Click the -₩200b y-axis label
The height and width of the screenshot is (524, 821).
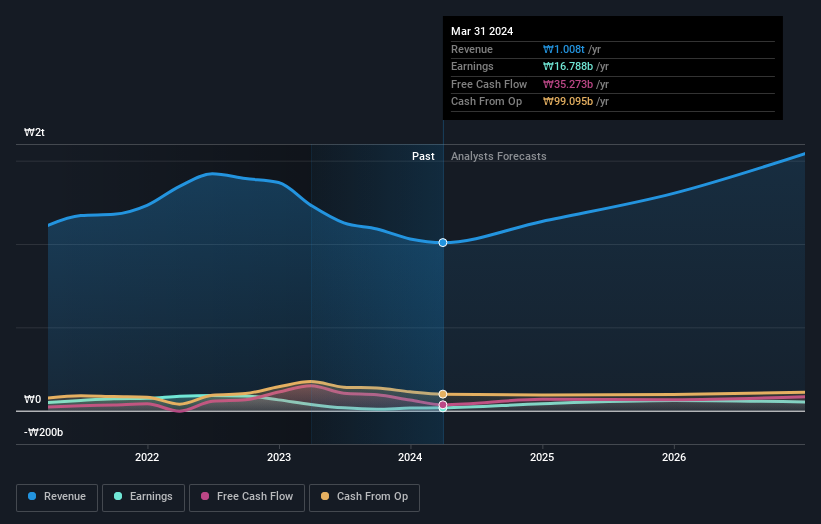point(43,432)
